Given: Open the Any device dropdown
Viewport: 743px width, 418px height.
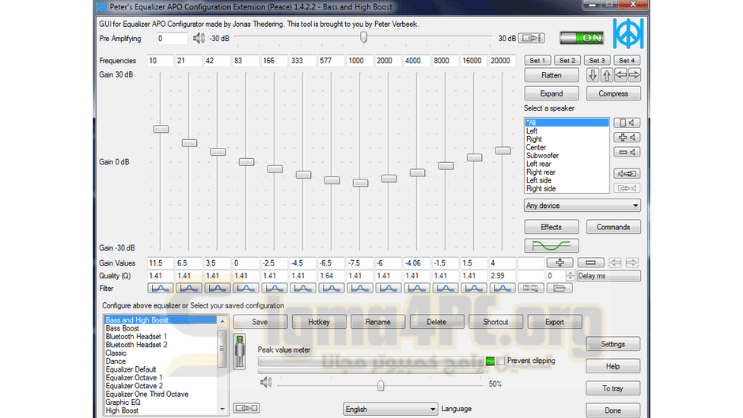Looking at the screenshot, I should (582, 205).
